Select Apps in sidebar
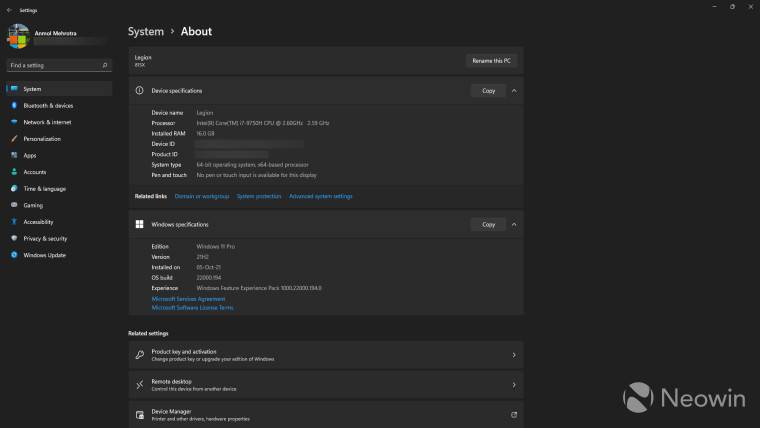The width and height of the screenshot is (760, 428). click(59, 155)
